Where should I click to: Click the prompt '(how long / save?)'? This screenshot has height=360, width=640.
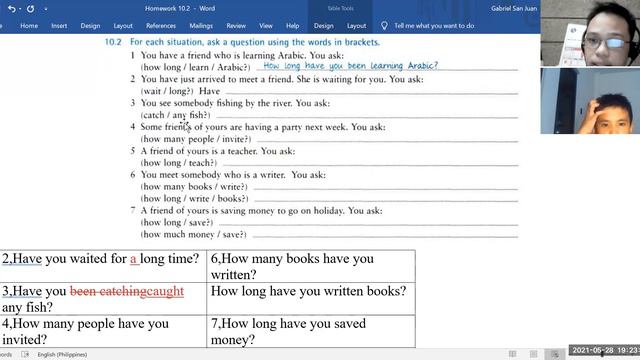[x=177, y=222]
